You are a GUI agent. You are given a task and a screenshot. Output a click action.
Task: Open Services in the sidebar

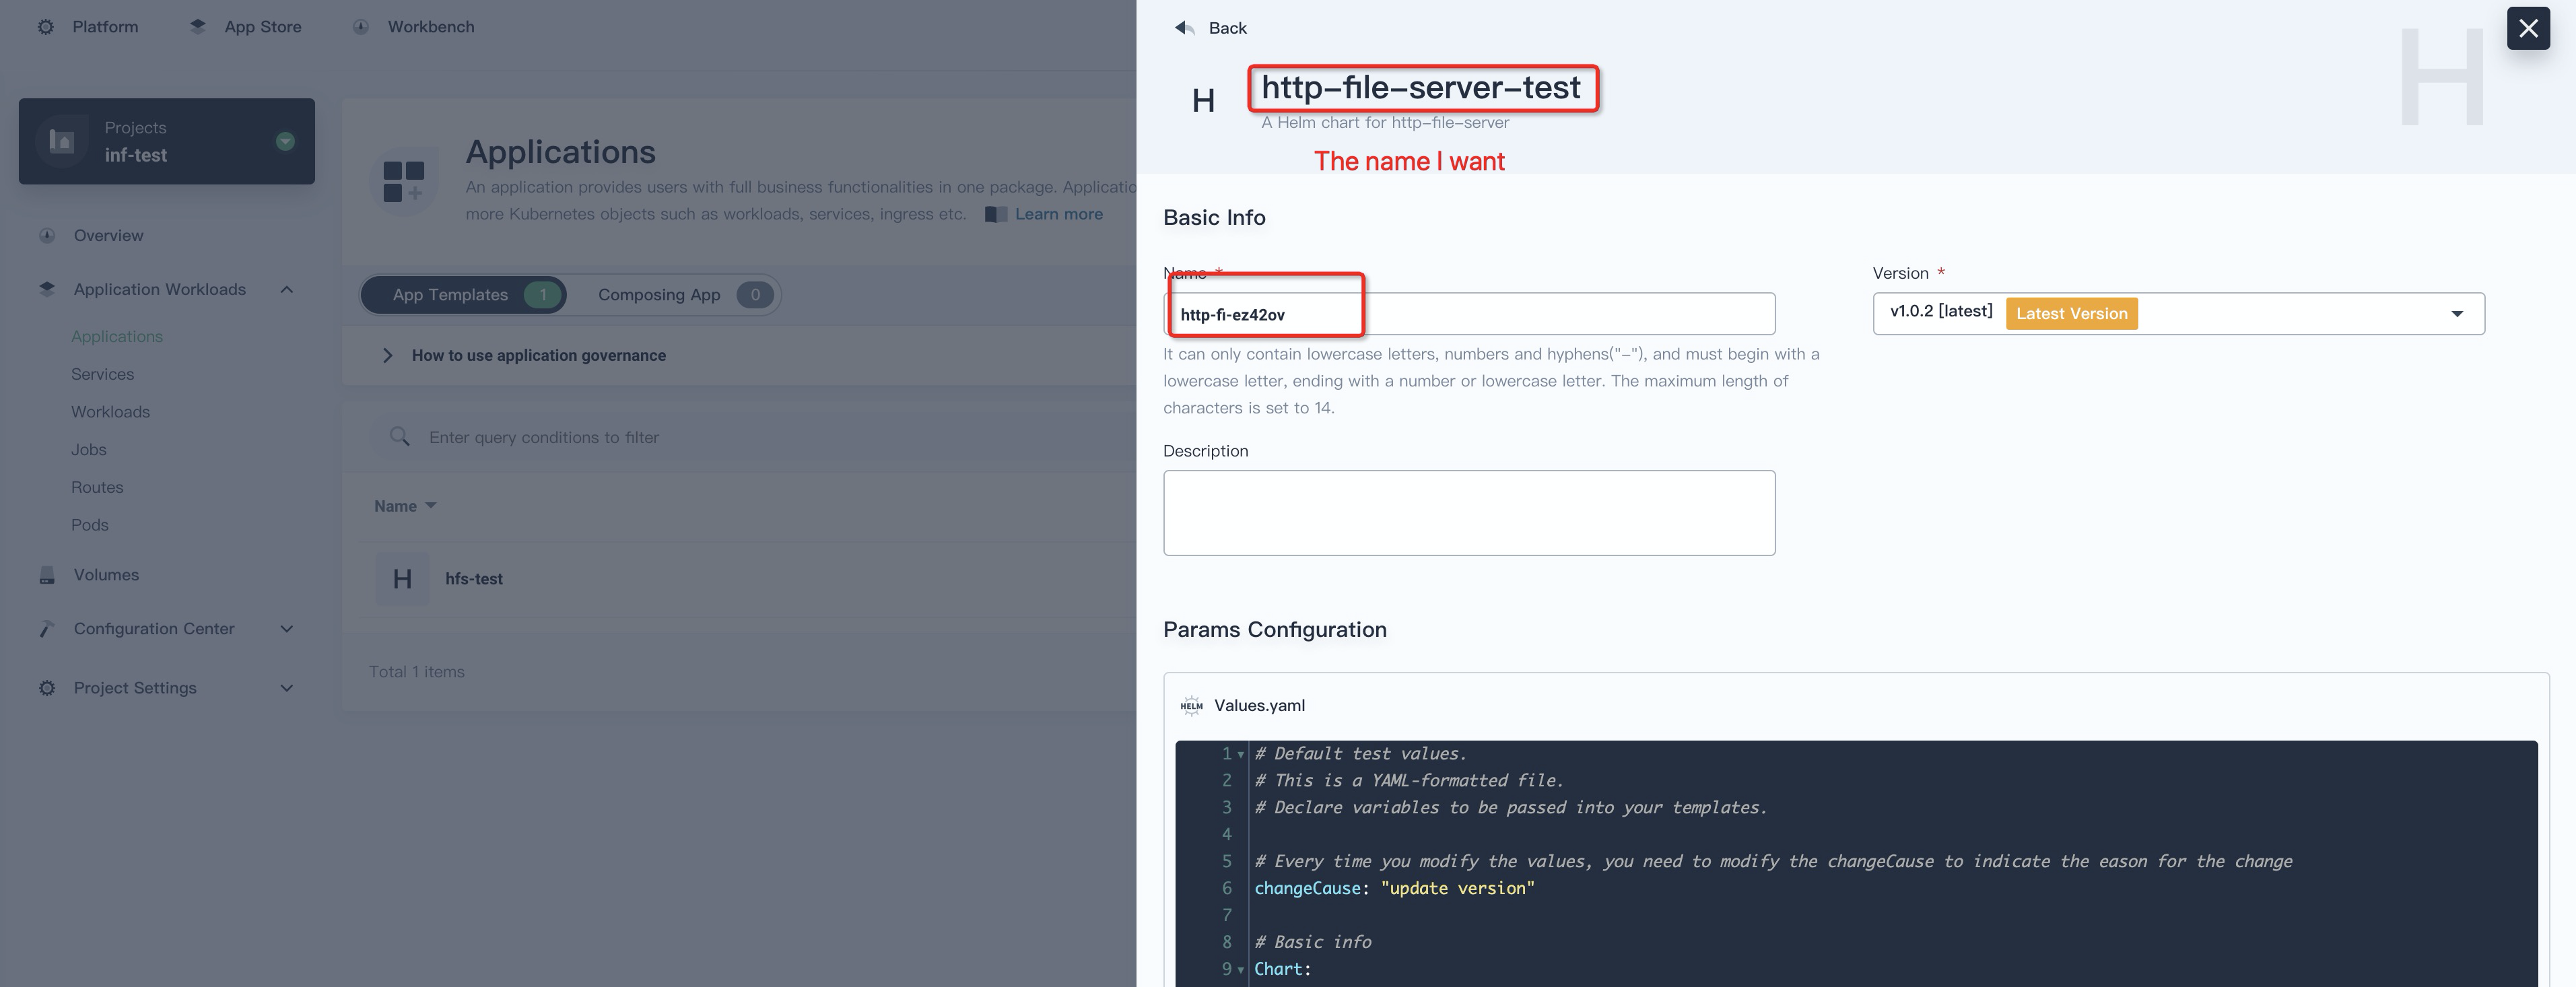click(102, 374)
